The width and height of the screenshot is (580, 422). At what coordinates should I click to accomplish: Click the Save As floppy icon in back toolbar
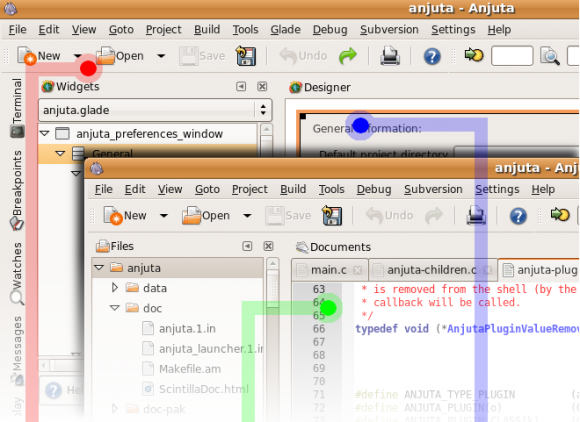[246, 56]
